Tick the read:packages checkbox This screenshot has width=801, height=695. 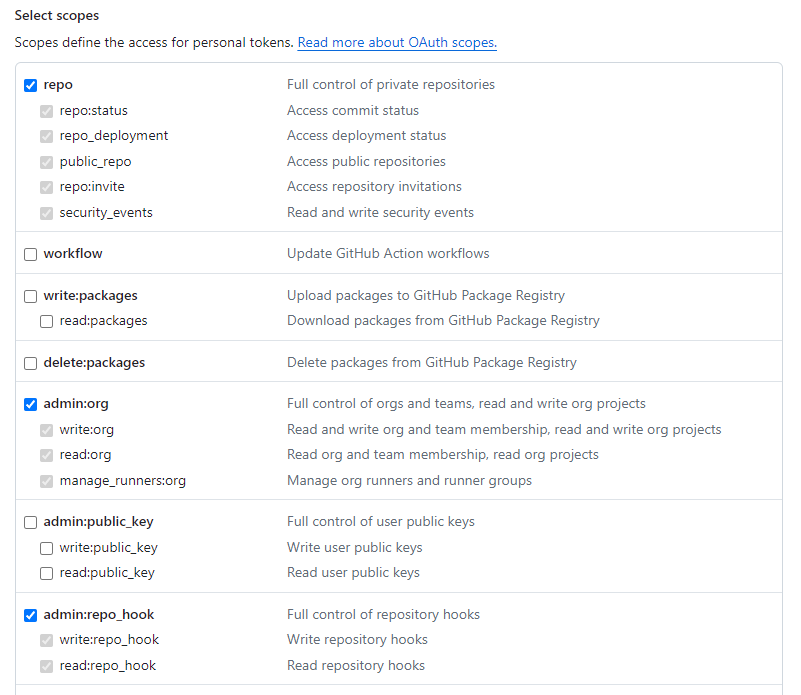pos(46,321)
